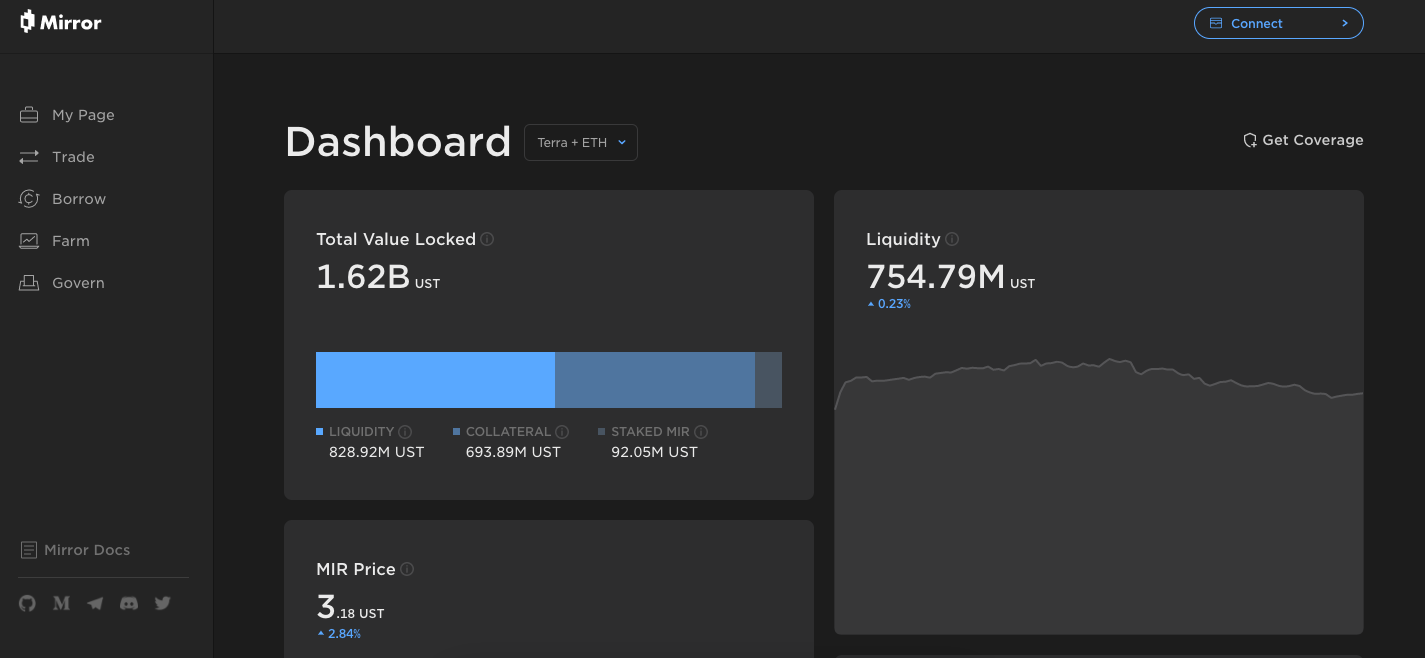Click the 3.18 UST MIR price
The width and height of the screenshot is (1425, 658).
tap(350, 607)
